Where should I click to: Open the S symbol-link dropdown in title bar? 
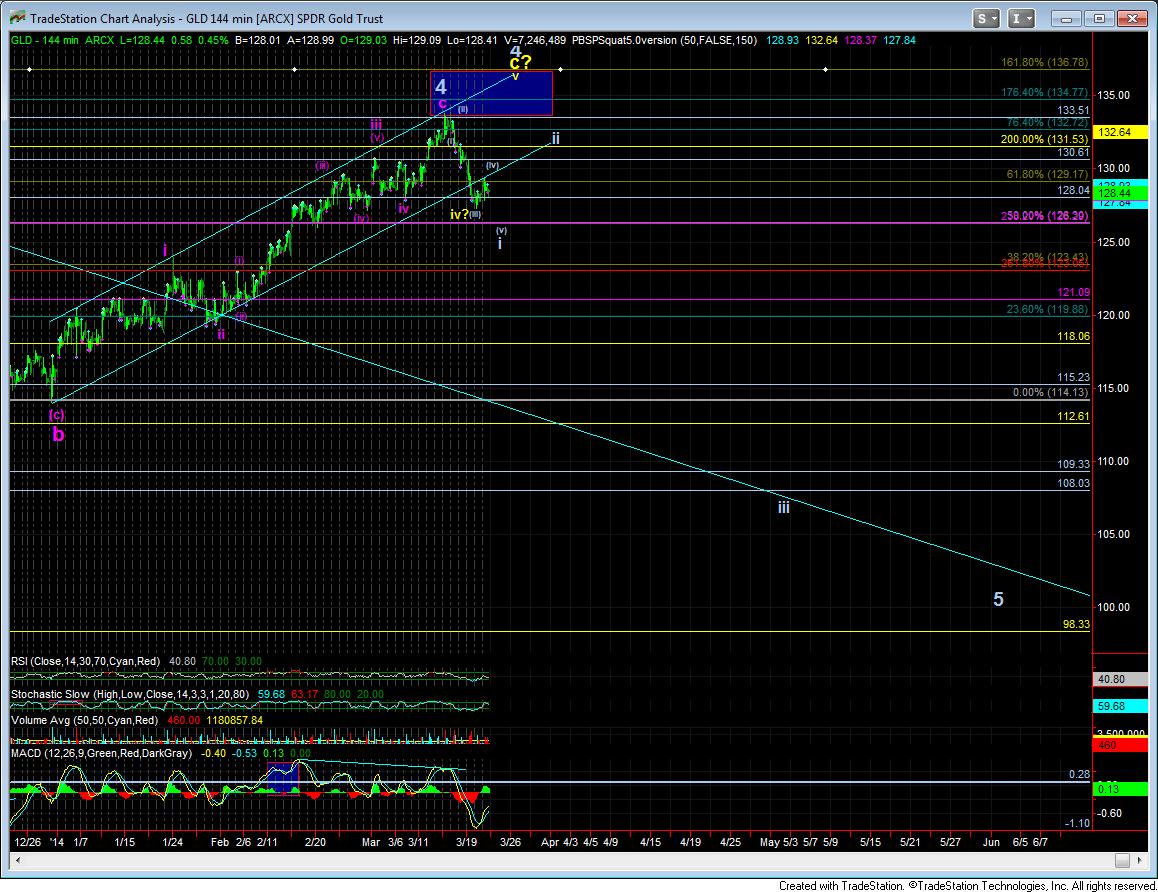[x=986, y=18]
